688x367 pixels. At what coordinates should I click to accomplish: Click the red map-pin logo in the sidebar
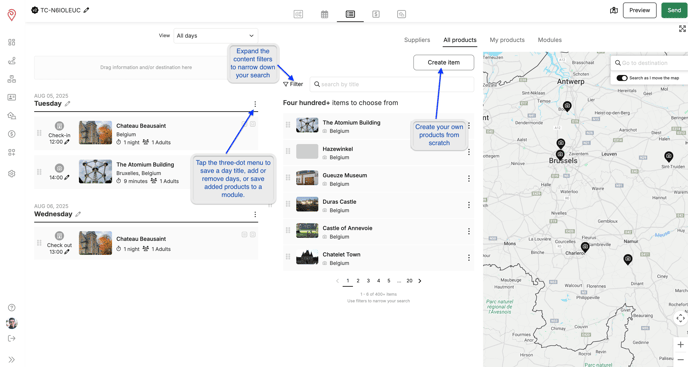(x=12, y=15)
